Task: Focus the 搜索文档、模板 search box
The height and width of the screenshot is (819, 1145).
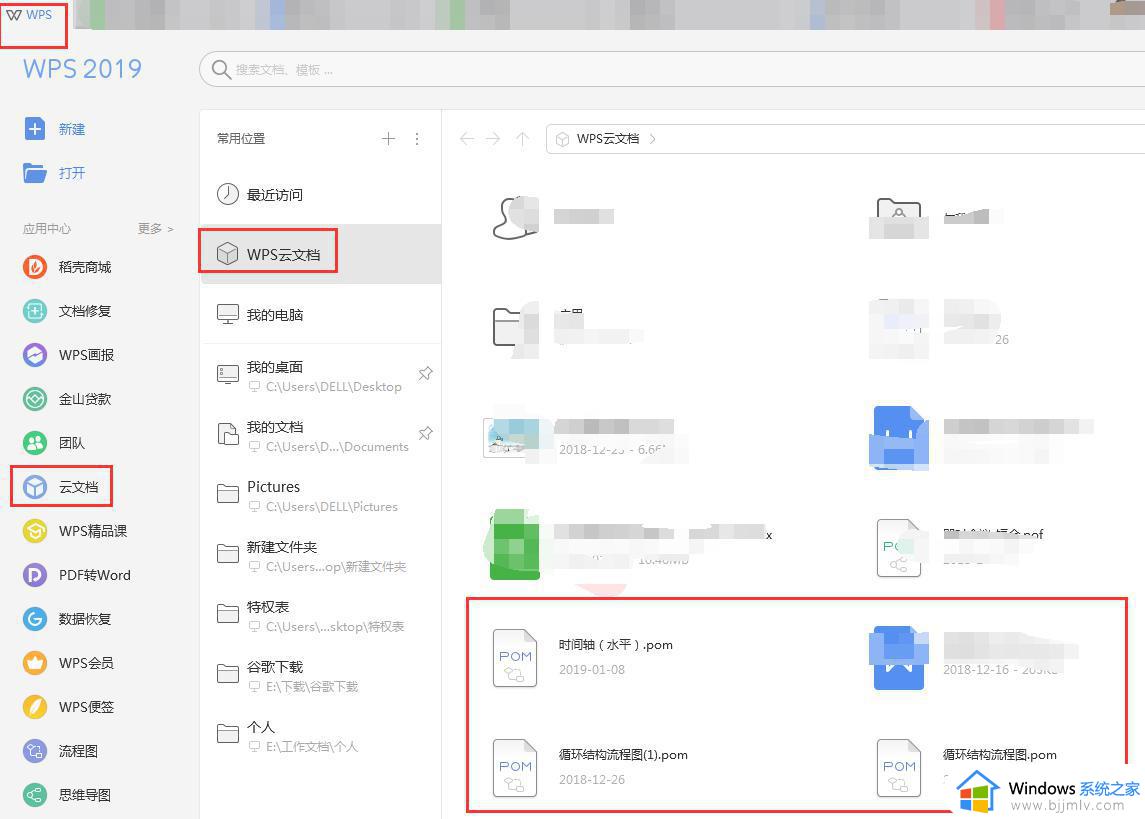Action: [x=672, y=70]
